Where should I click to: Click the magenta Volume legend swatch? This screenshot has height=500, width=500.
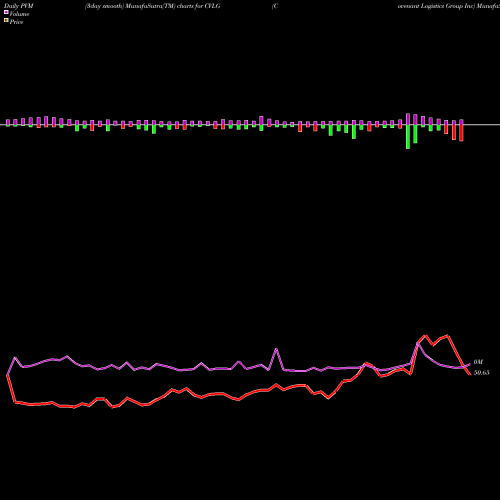(6, 13)
